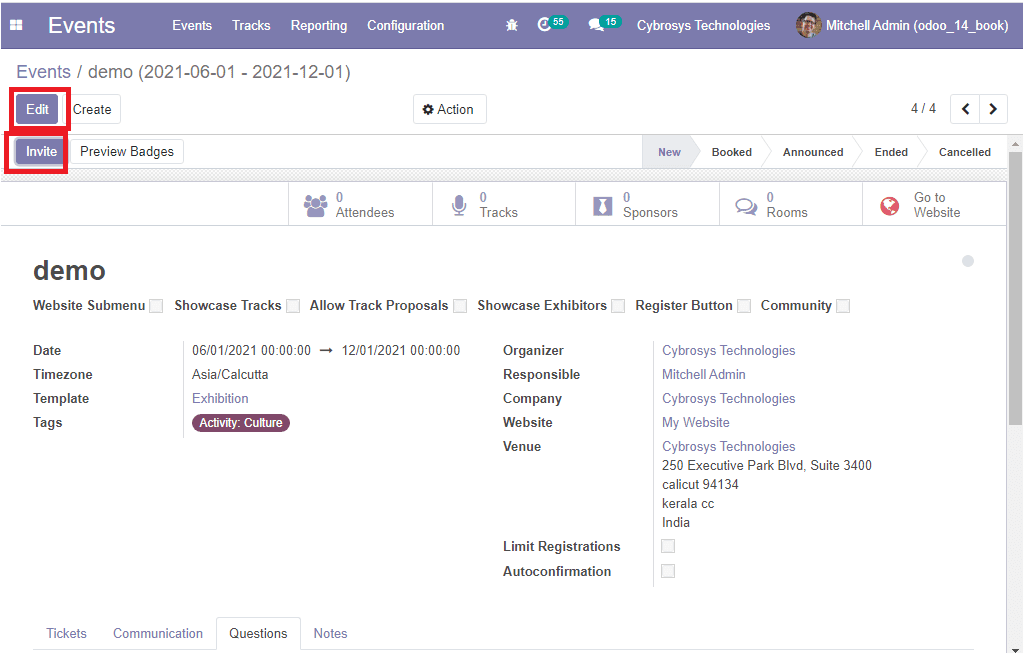The image size is (1024, 654).
Task: Go to previous record arrow
Action: [x=965, y=109]
